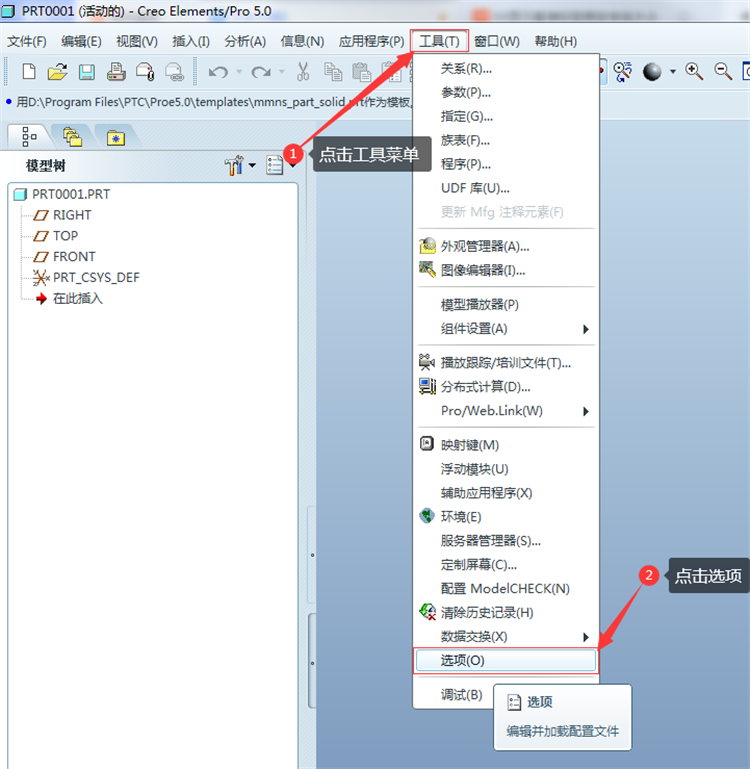The image size is (750, 769).
Task: Select the shaded sphere display icon
Action: pyautogui.click(x=652, y=72)
